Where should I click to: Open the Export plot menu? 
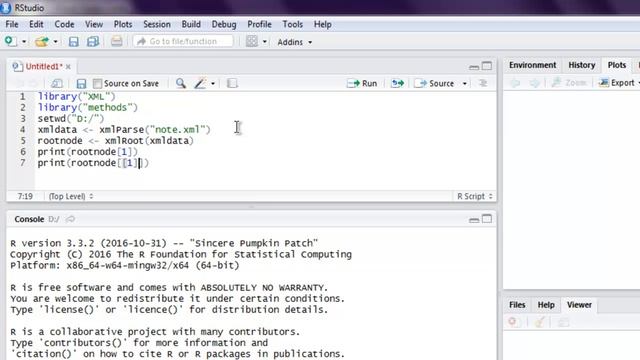[618, 83]
